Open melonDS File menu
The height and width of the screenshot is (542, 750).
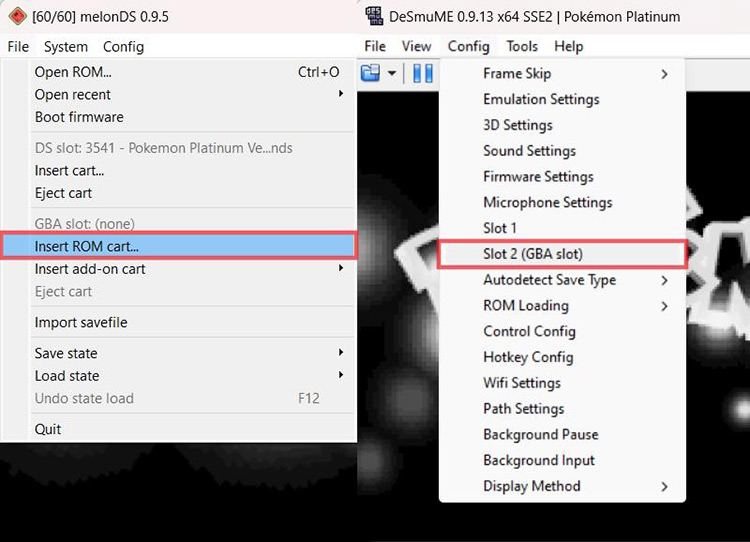click(x=18, y=46)
